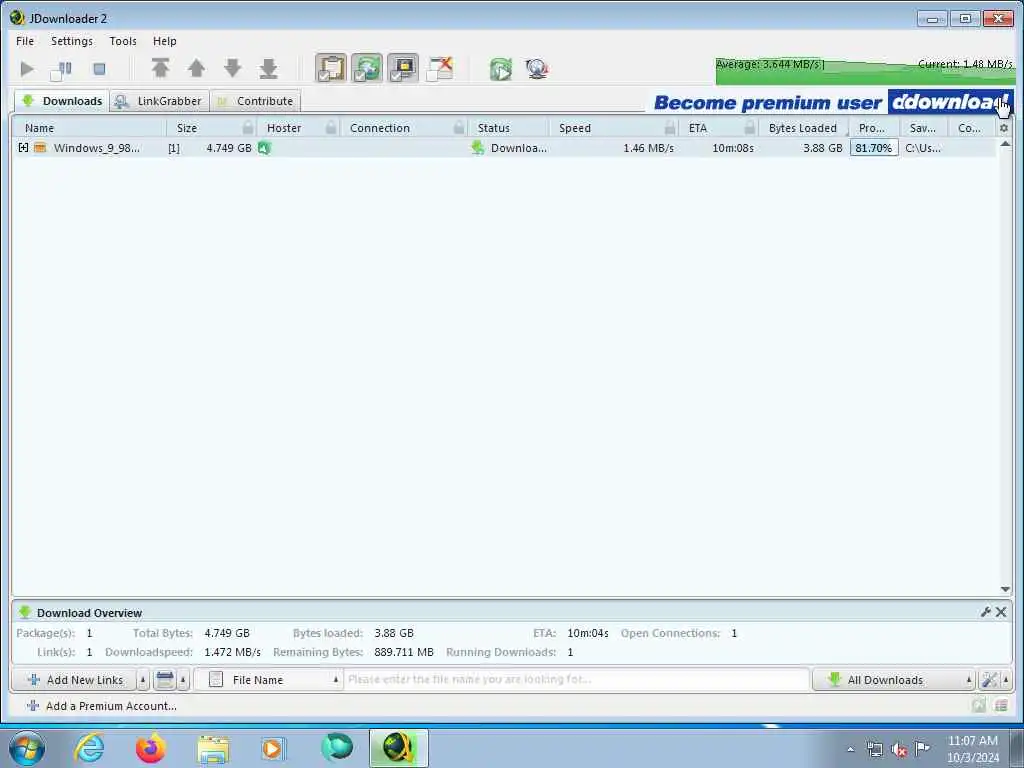Open the File Name search type dropdown
The height and width of the screenshot is (768, 1024).
[x=268, y=680]
